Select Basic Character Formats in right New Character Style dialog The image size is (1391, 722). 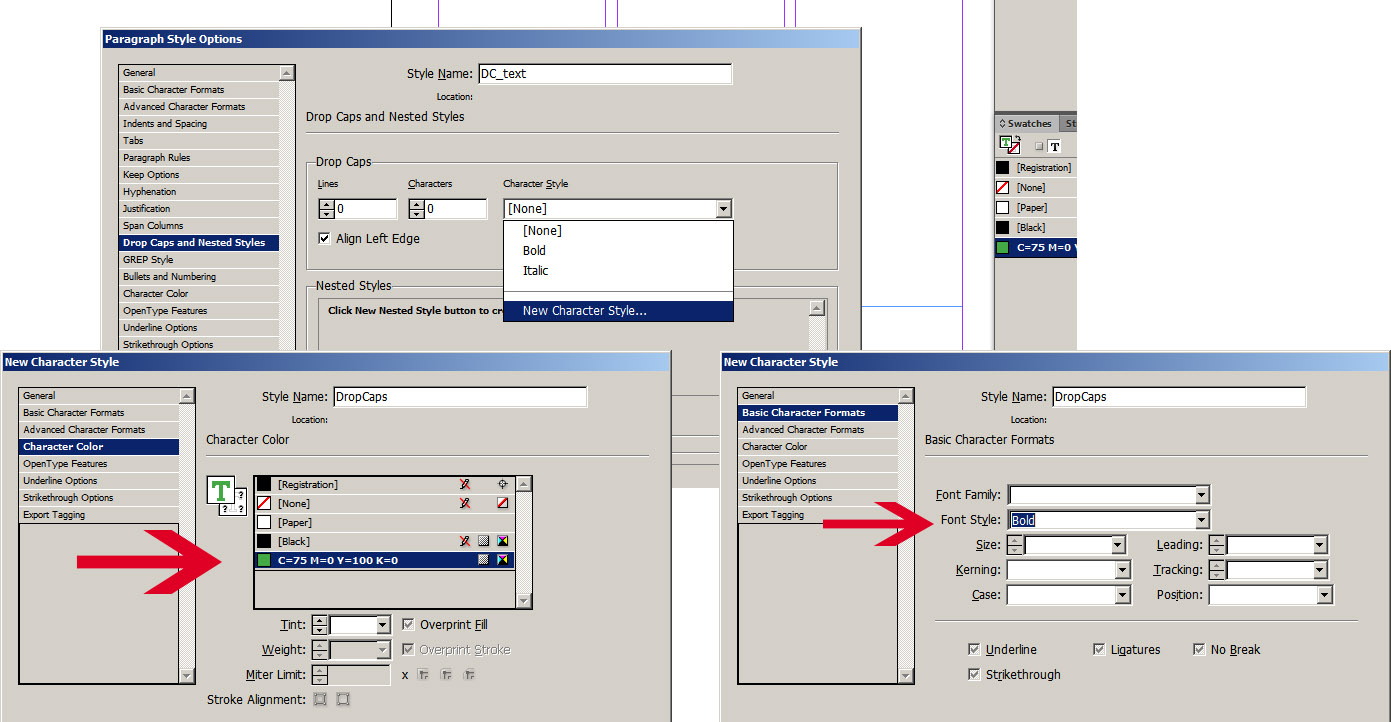pos(818,413)
